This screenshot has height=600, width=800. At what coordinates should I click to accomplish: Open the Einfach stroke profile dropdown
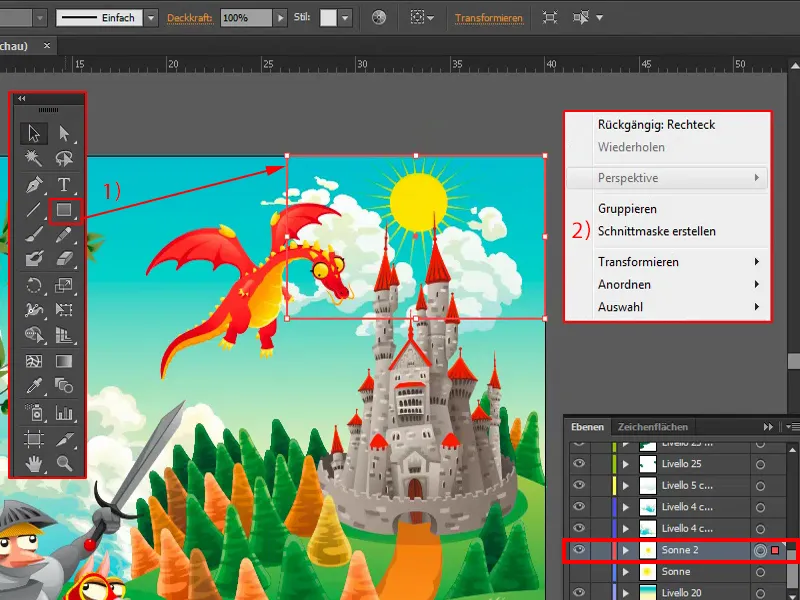click(x=151, y=18)
